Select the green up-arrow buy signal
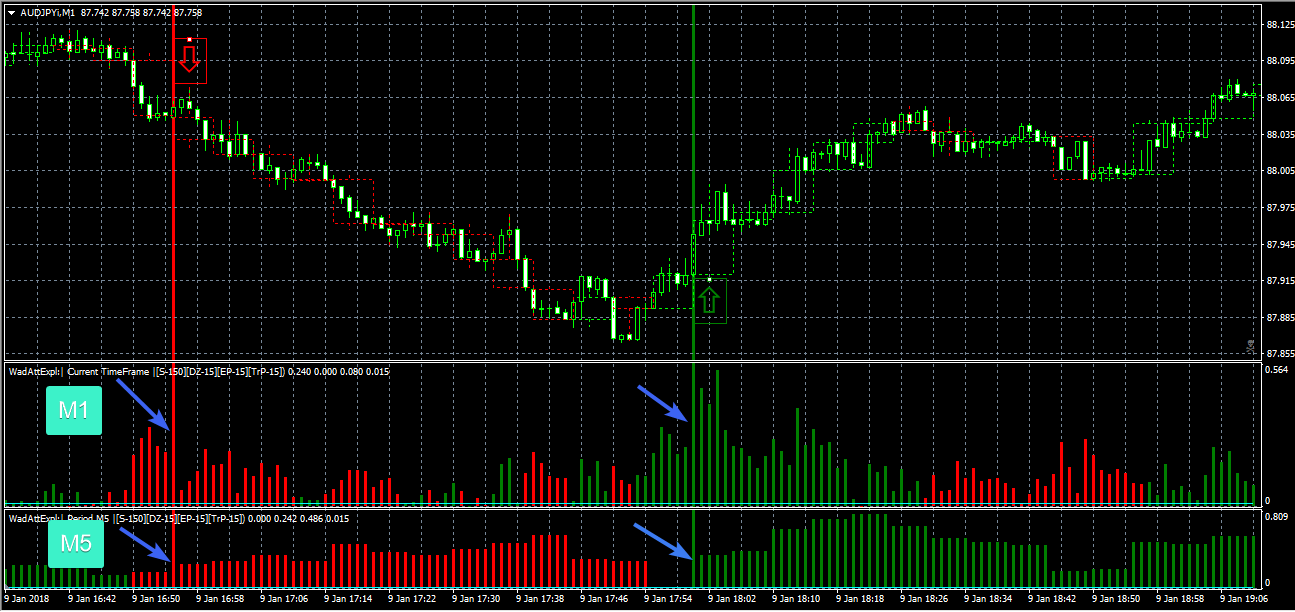The height and width of the screenshot is (612, 1295). (x=709, y=299)
